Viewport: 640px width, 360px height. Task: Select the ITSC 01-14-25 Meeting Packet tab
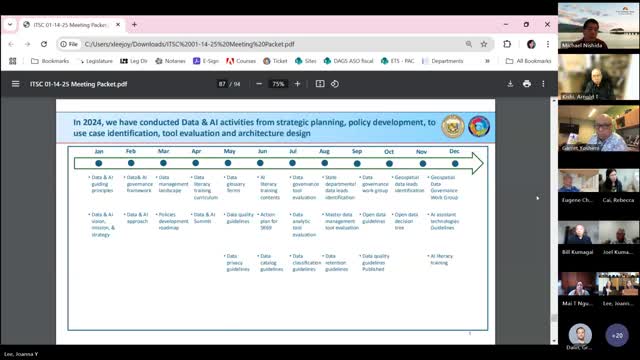point(72,25)
